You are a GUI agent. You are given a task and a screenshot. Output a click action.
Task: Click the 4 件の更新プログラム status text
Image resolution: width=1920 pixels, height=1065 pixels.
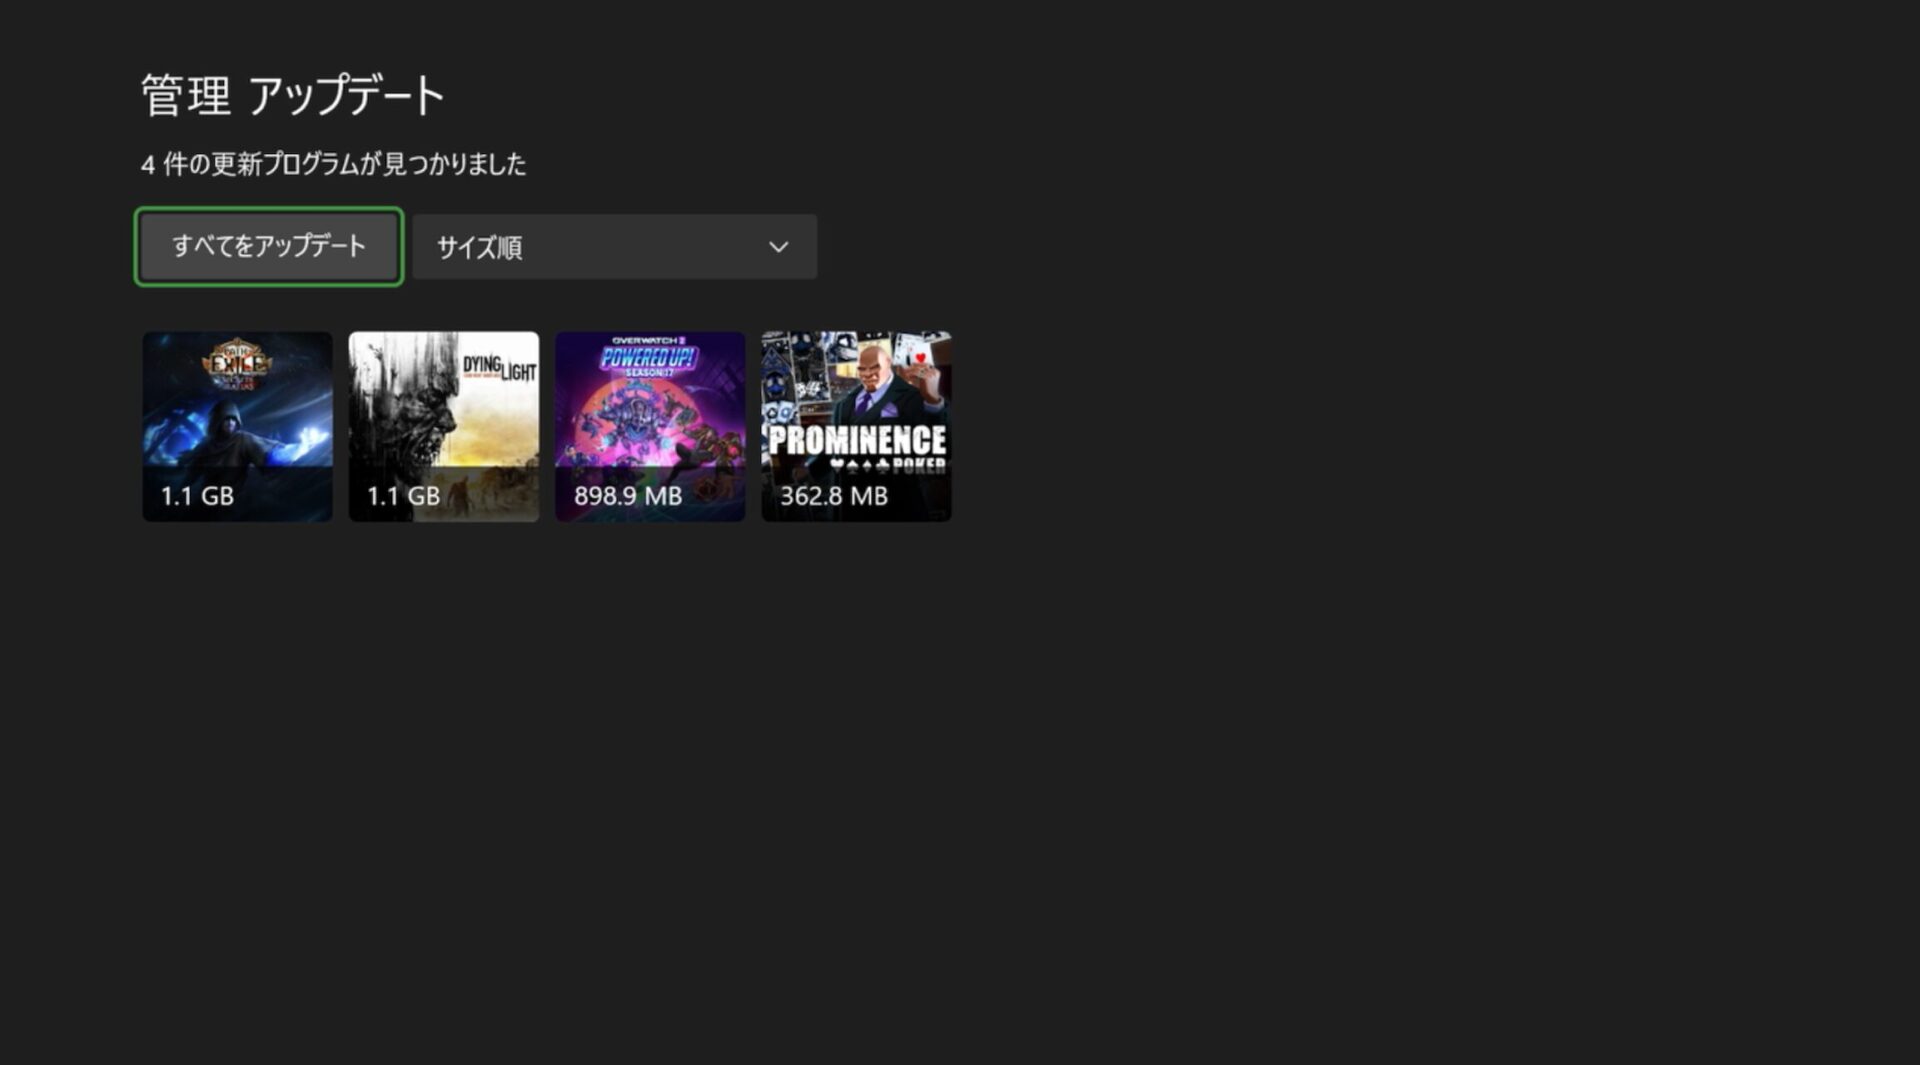coord(333,164)
